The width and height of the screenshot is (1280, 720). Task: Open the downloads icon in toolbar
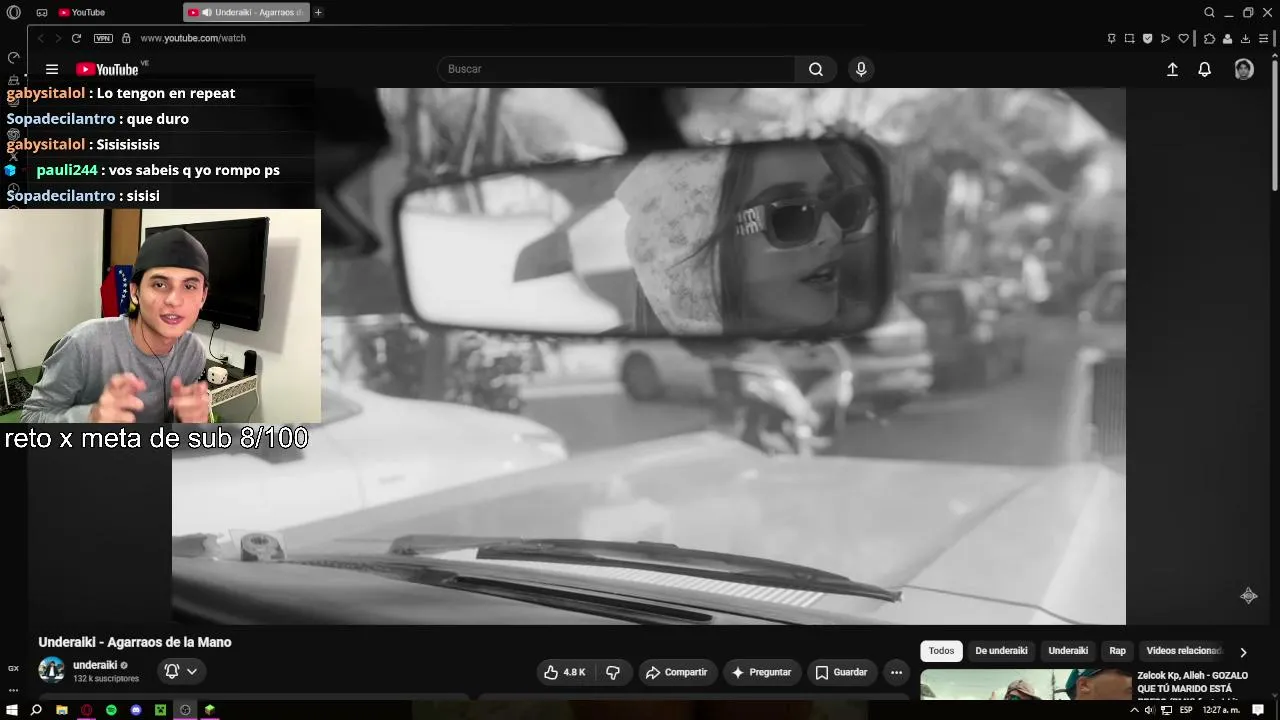pyautogui.click(x=1245, y=39)
